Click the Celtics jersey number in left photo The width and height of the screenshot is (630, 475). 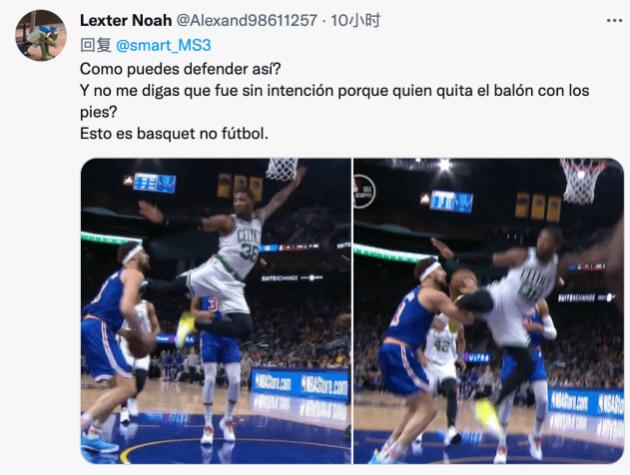point(249,252)
